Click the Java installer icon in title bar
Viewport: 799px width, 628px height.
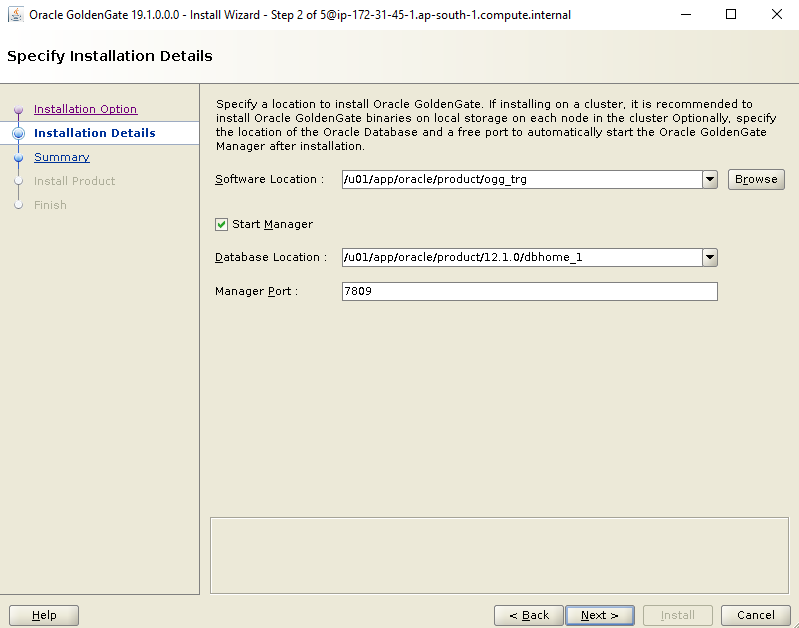16,15
